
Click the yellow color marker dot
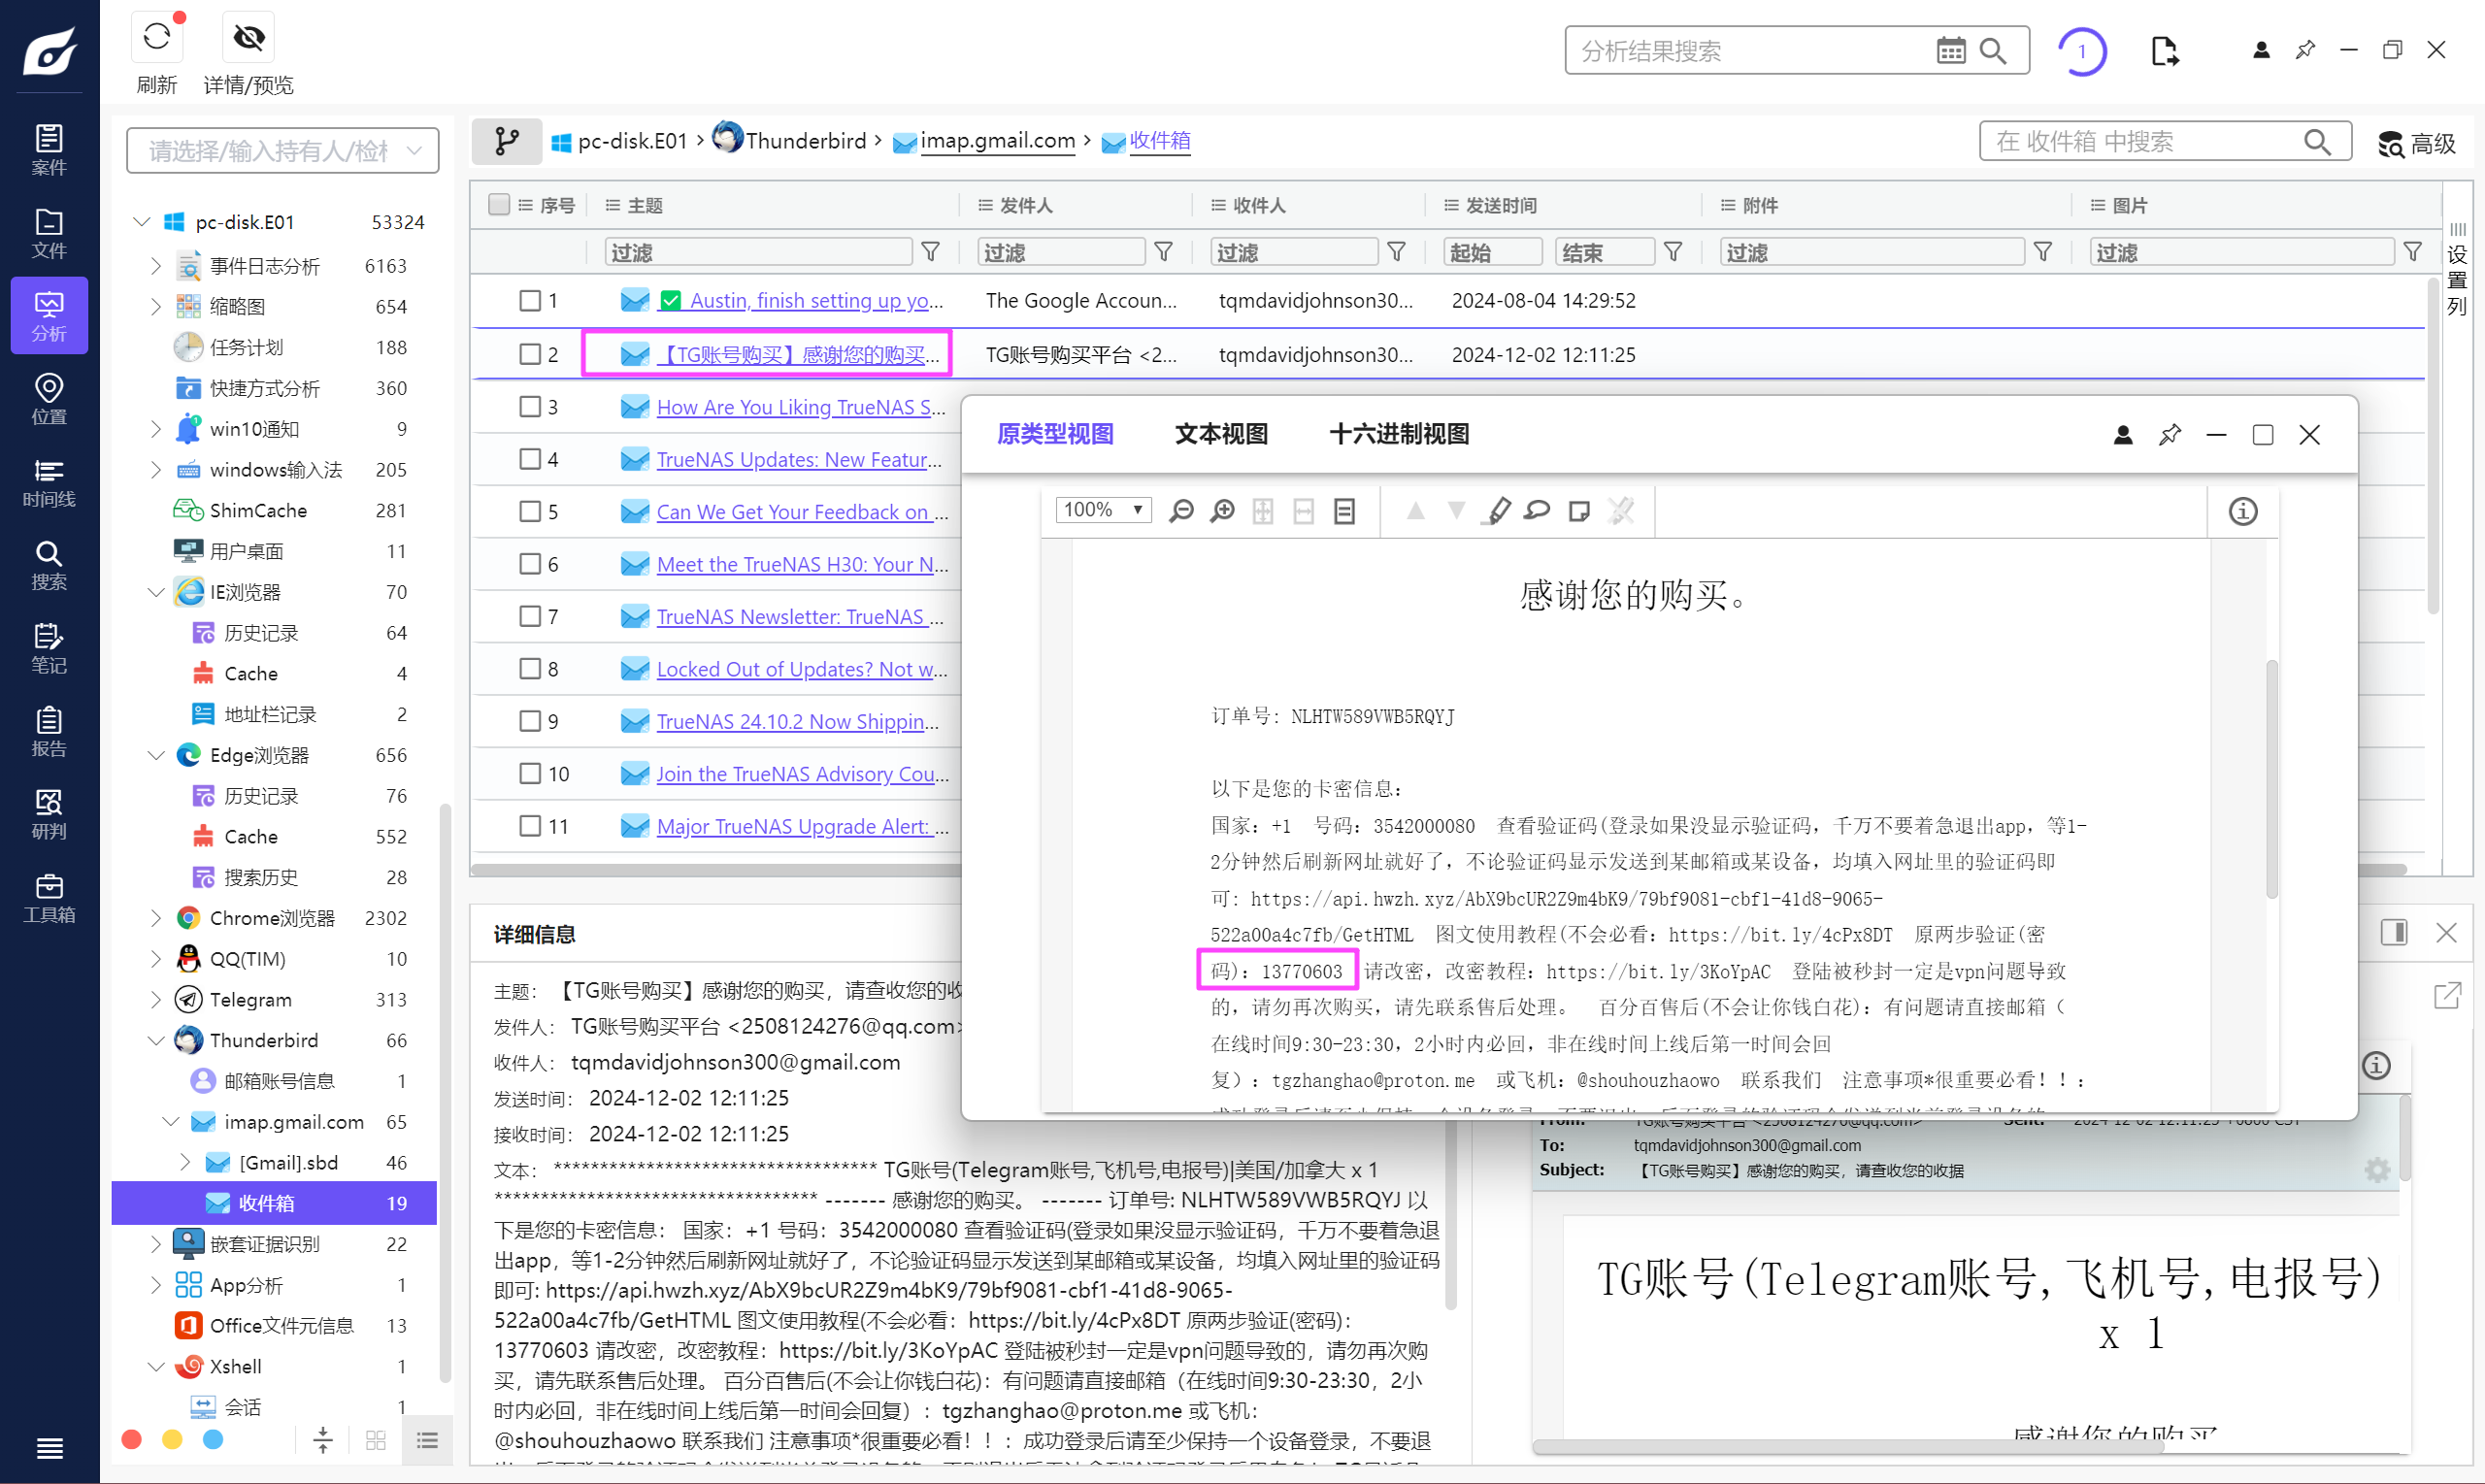click(x=172, y=1439)
